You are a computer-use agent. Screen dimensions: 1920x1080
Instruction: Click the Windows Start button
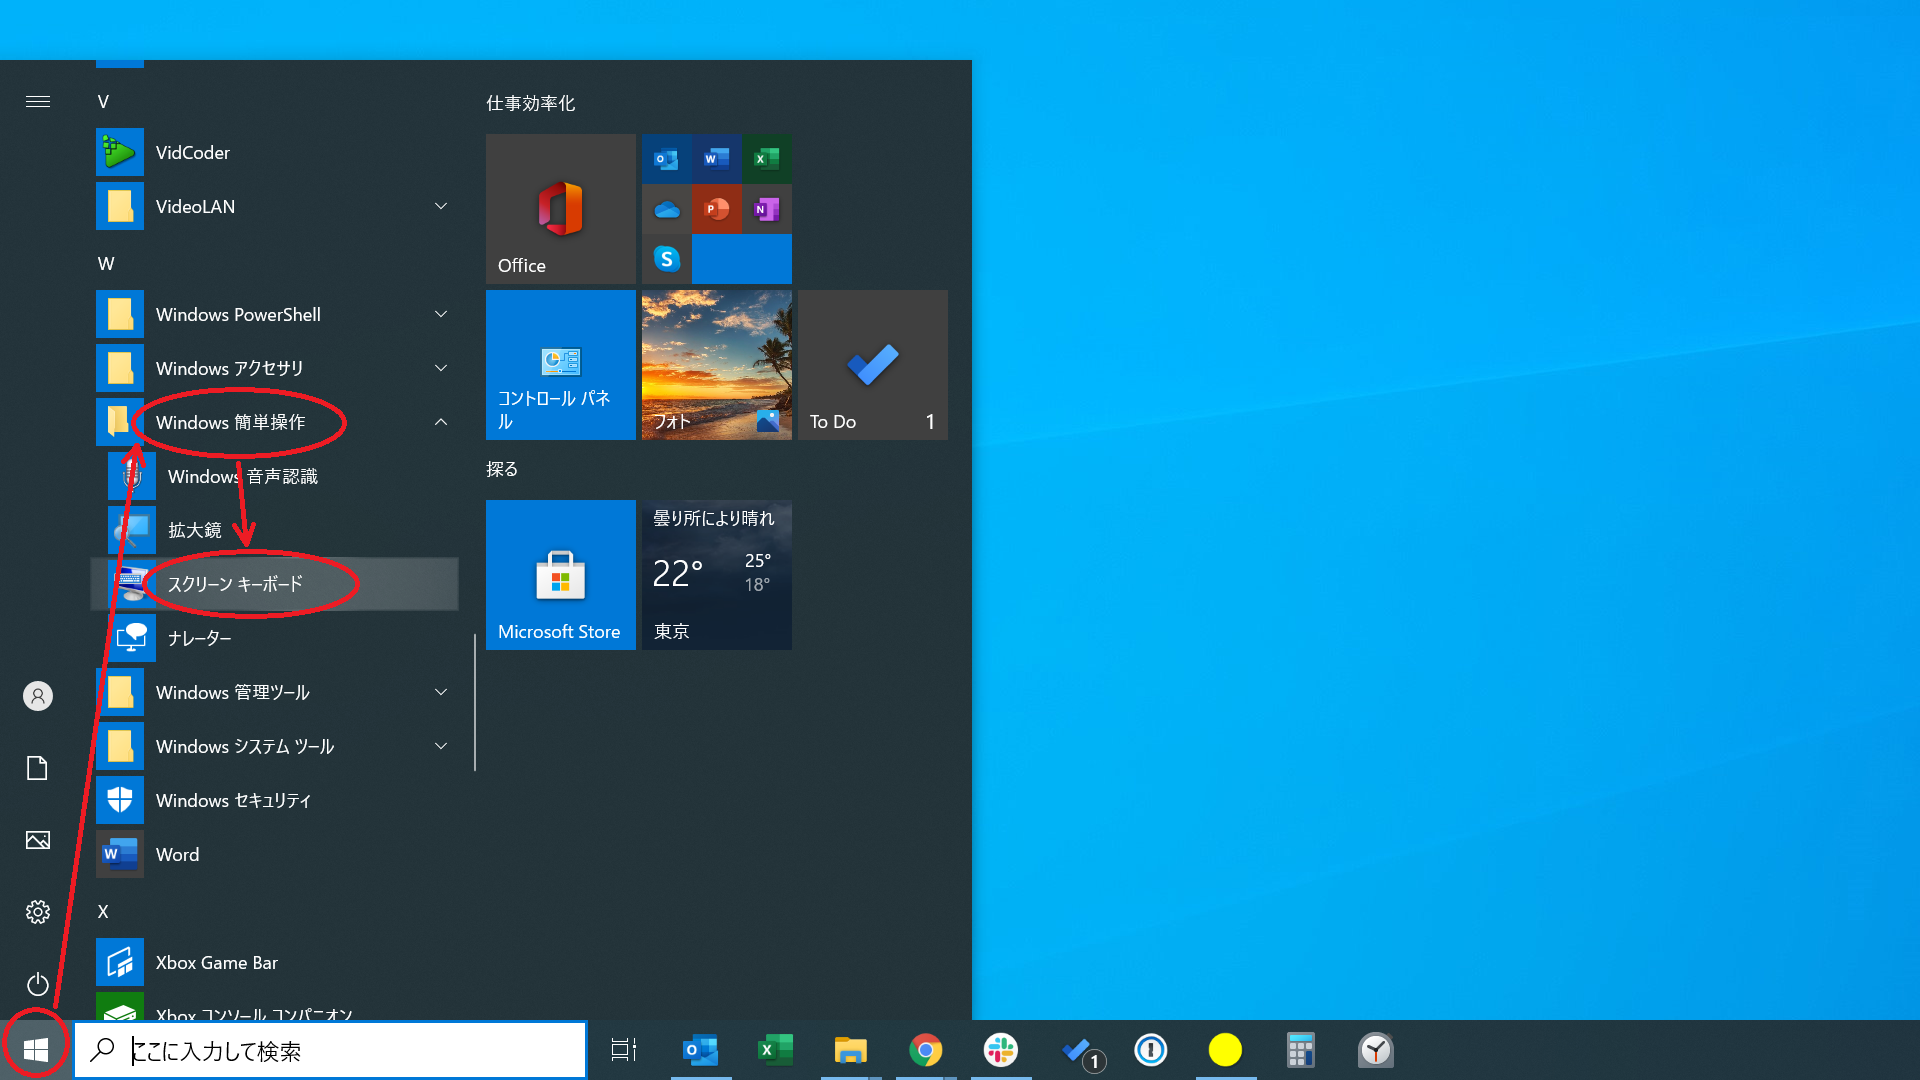click(36, 1050)
